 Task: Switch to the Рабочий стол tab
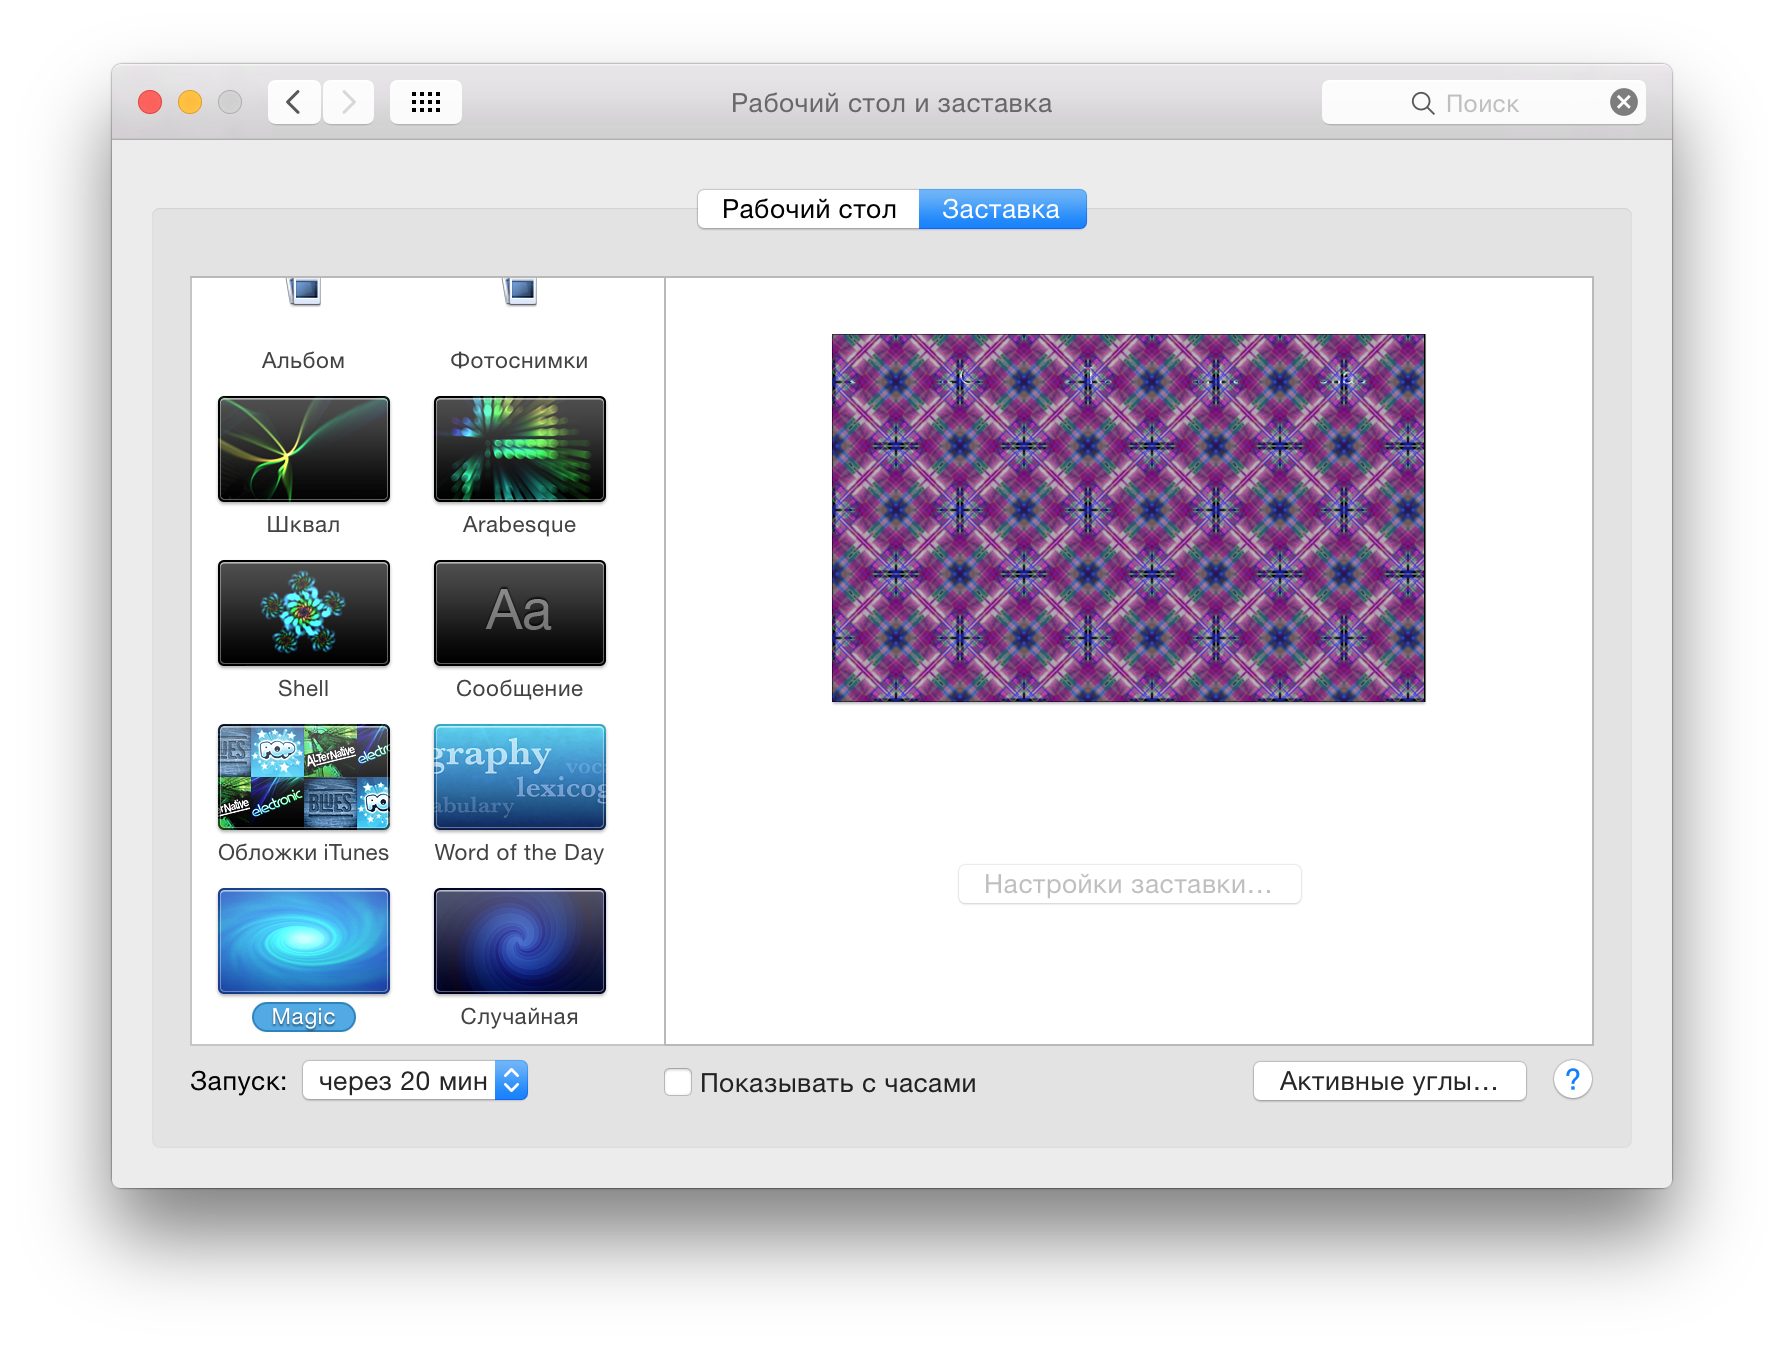tap(808, 209)
